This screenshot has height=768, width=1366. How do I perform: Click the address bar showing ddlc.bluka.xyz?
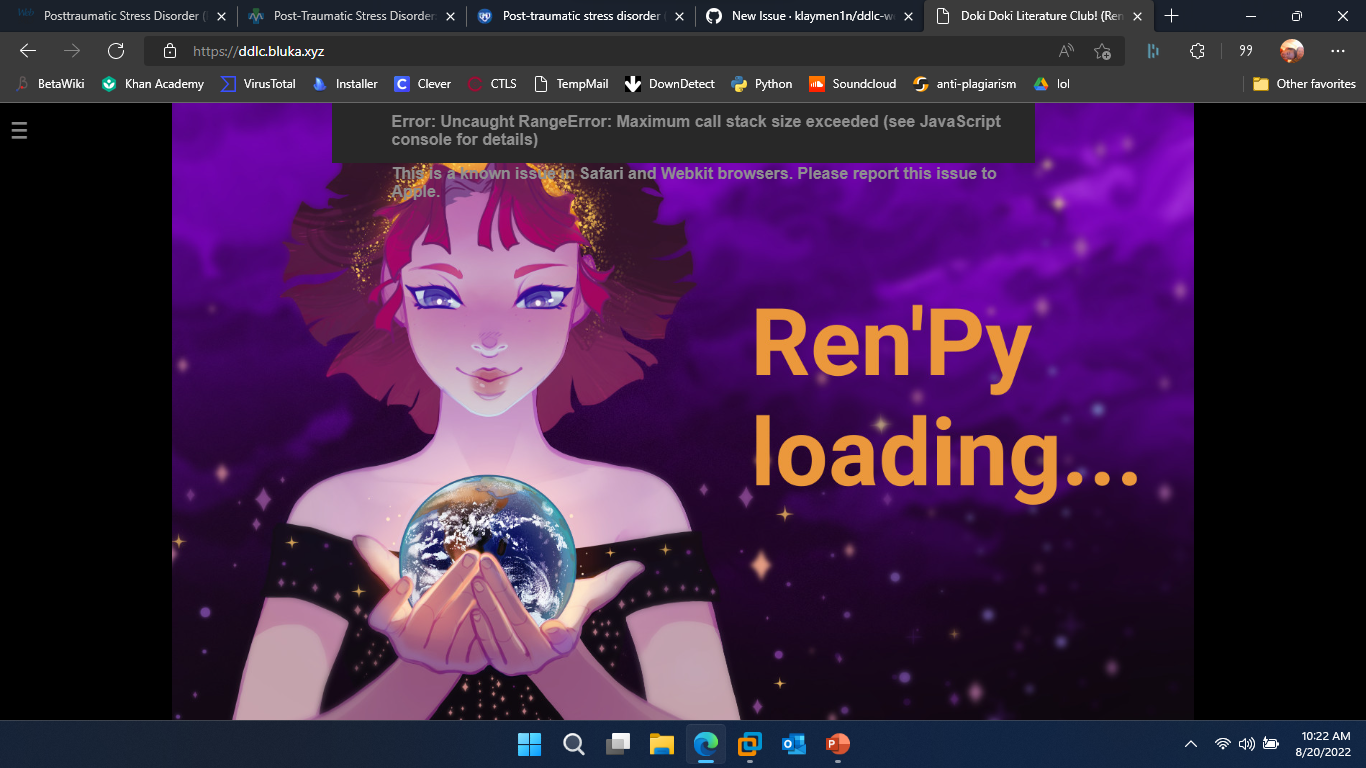(x=600, y=50)
